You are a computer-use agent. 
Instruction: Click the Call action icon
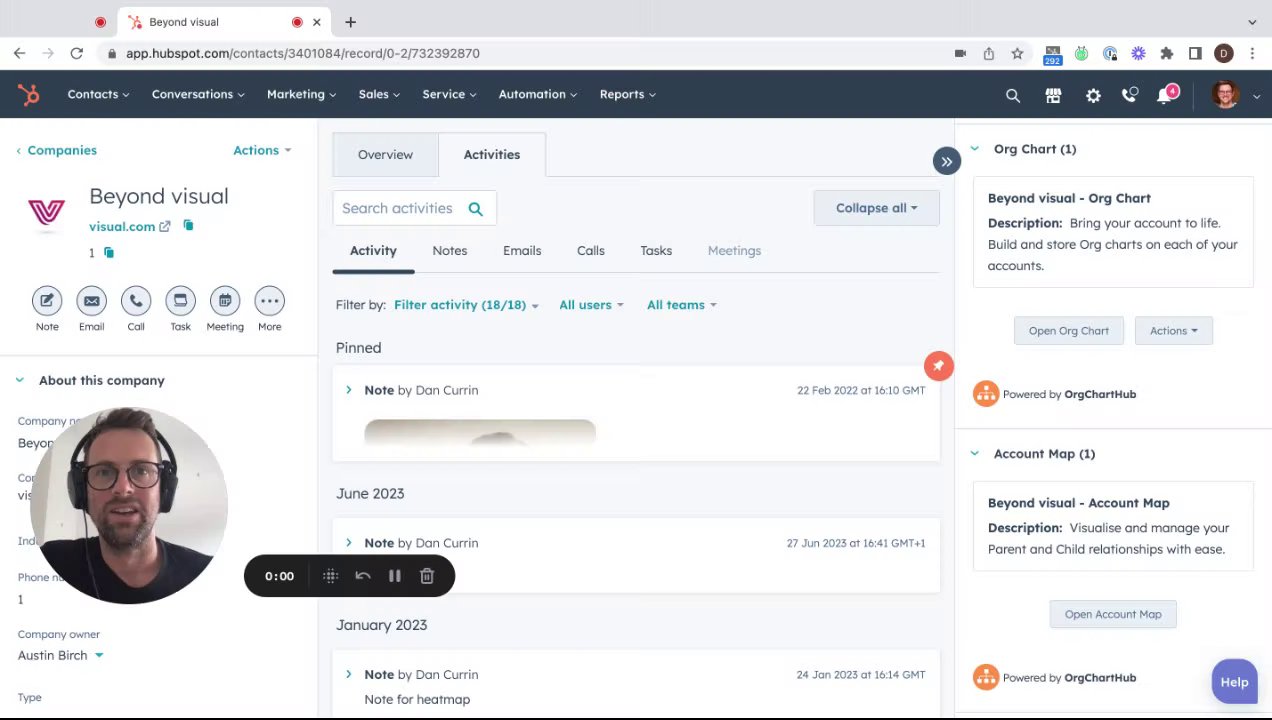(136, 300)
